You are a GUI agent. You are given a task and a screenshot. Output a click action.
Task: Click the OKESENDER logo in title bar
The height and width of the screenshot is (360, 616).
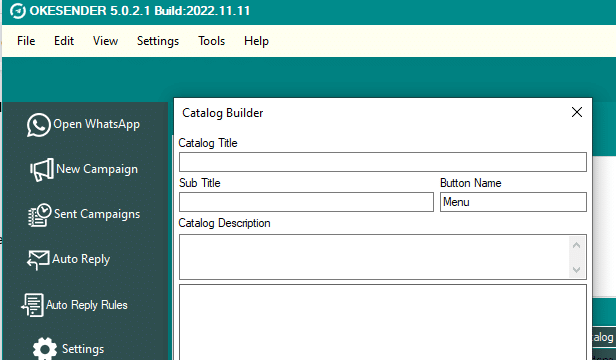pos(18,11)
